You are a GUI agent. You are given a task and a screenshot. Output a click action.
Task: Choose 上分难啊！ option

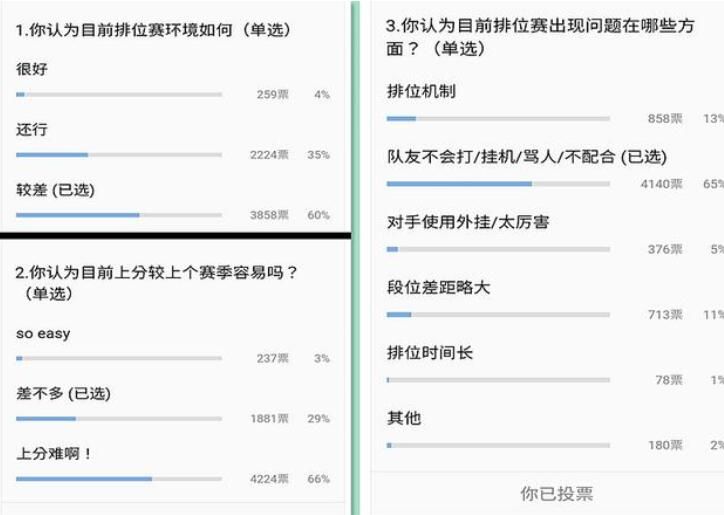click(54, 454)
